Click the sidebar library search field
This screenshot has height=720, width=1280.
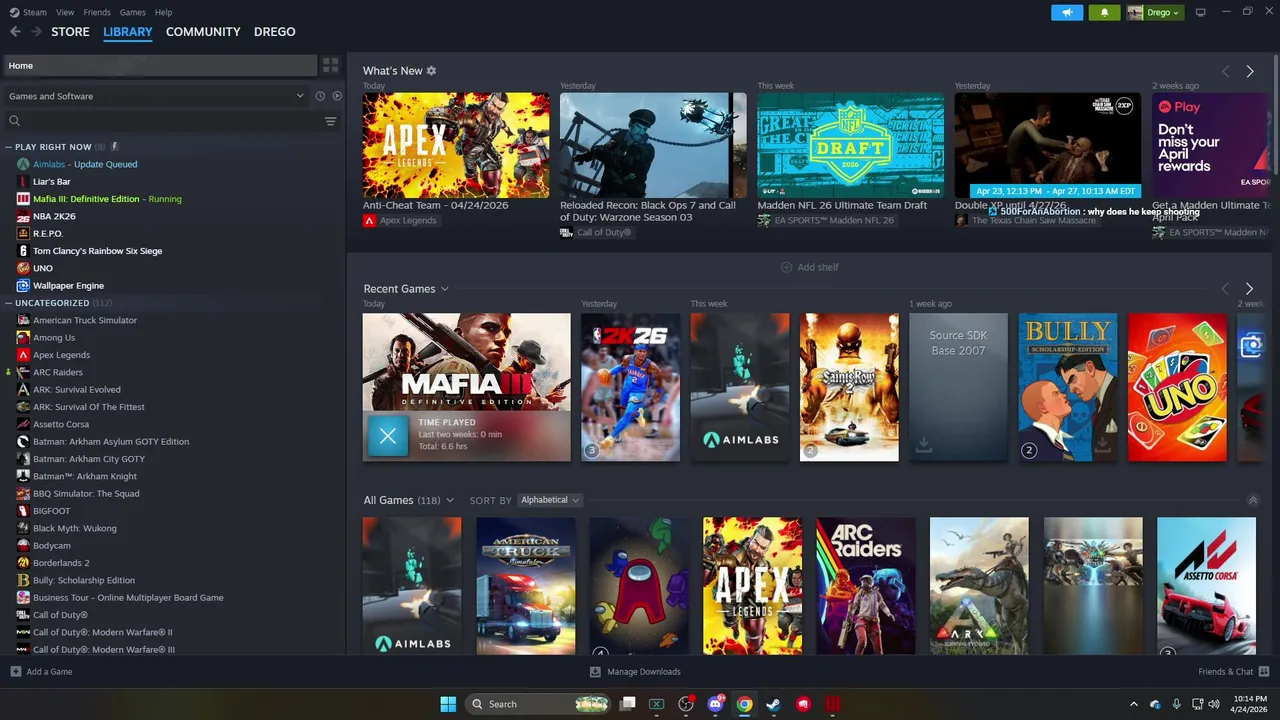point(170,121)
